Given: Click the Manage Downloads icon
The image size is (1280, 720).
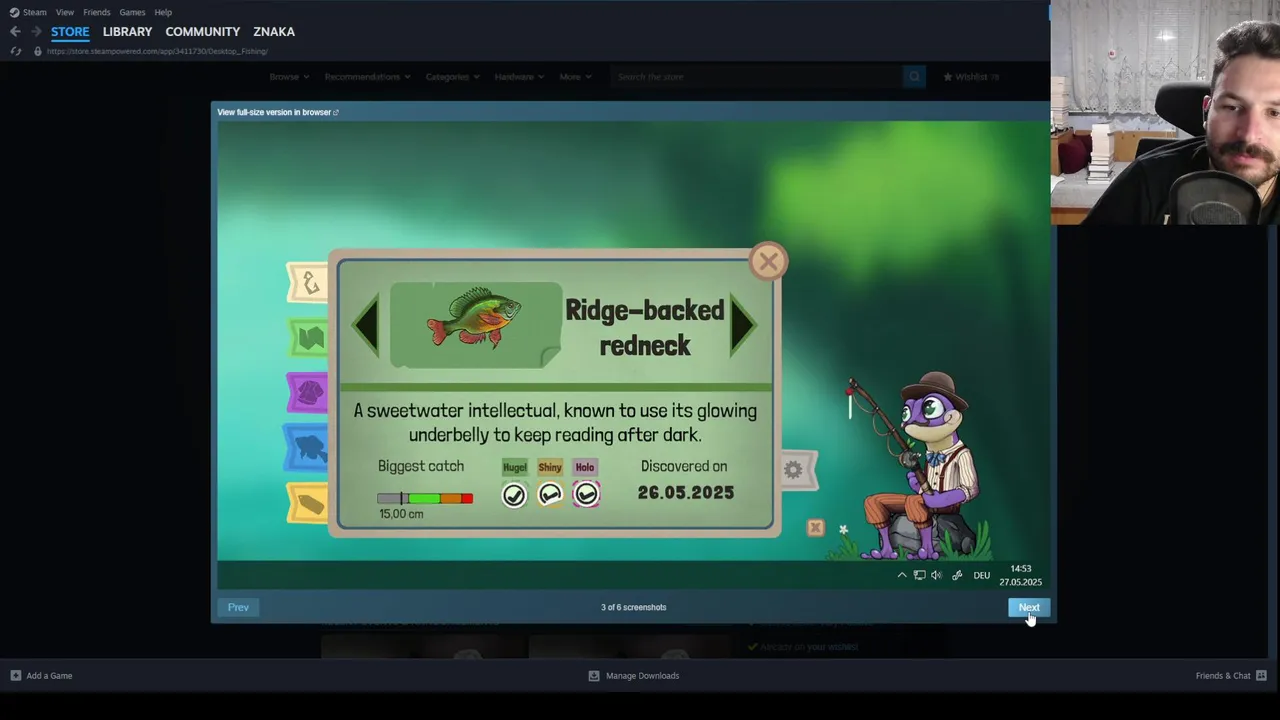Looking at the screenshot, I should [x=594, y=676].
